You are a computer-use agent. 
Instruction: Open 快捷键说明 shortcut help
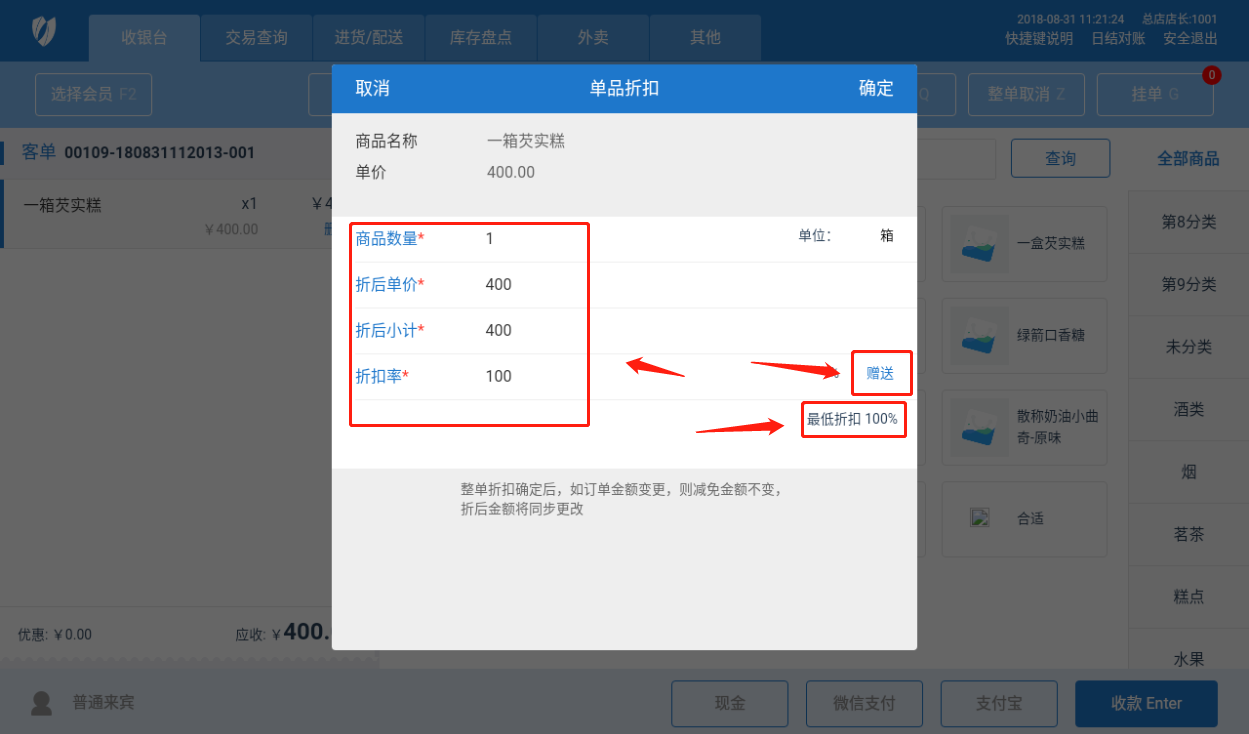click(x=1039, y=39)
